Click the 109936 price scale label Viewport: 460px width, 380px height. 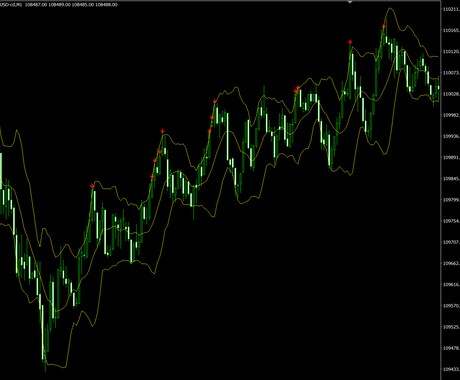click(451, 136)
